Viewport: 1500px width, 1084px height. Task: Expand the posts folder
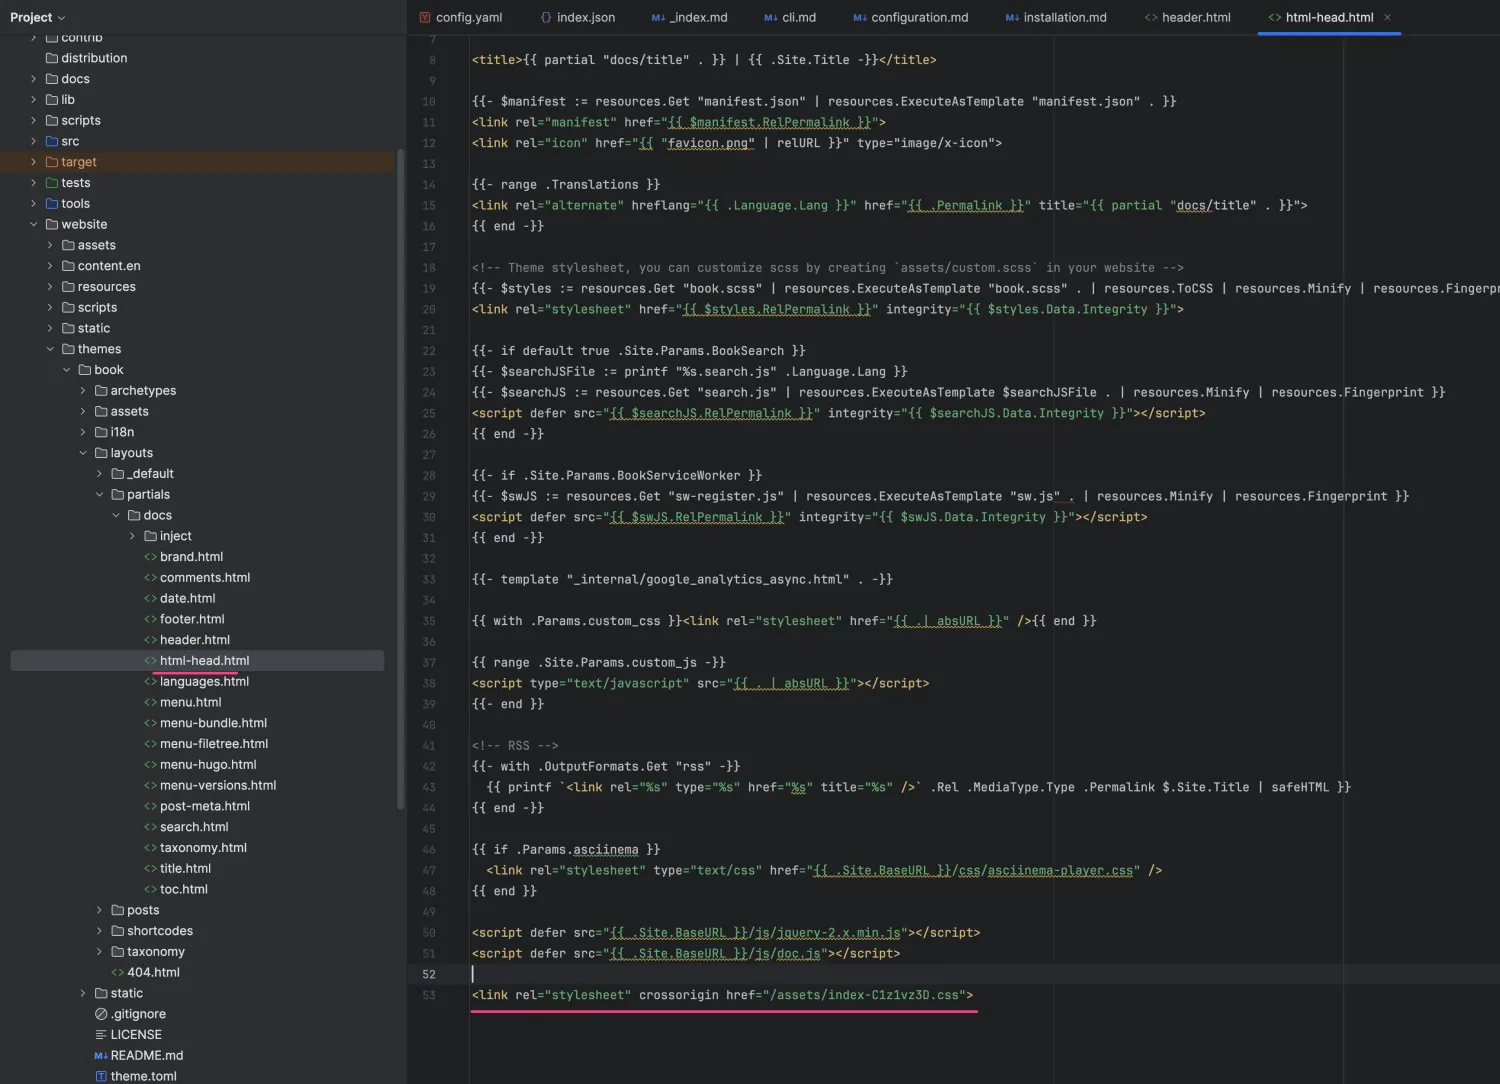tap(99, 910)
